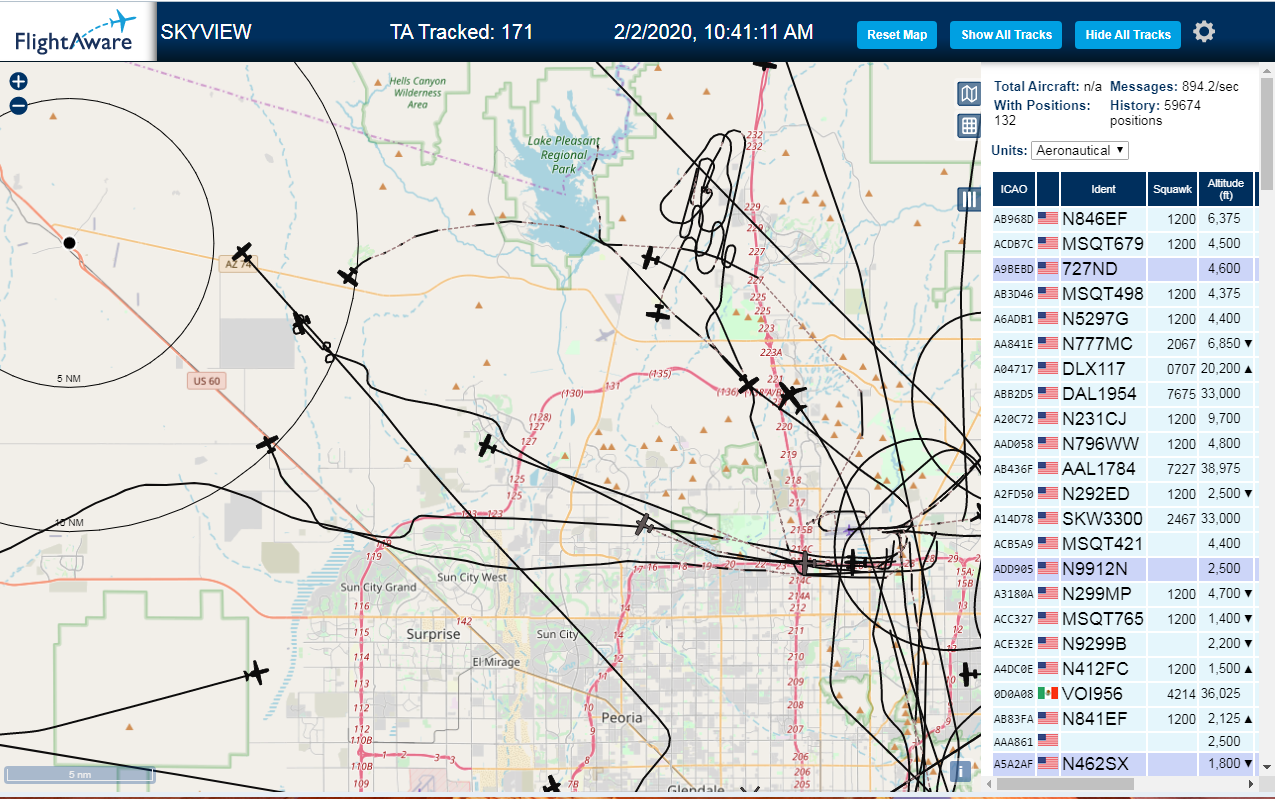Click ICAO code AAA861 in the table
The width and height of the screenshot is (1275, 799).
[x=1013, y=741]
